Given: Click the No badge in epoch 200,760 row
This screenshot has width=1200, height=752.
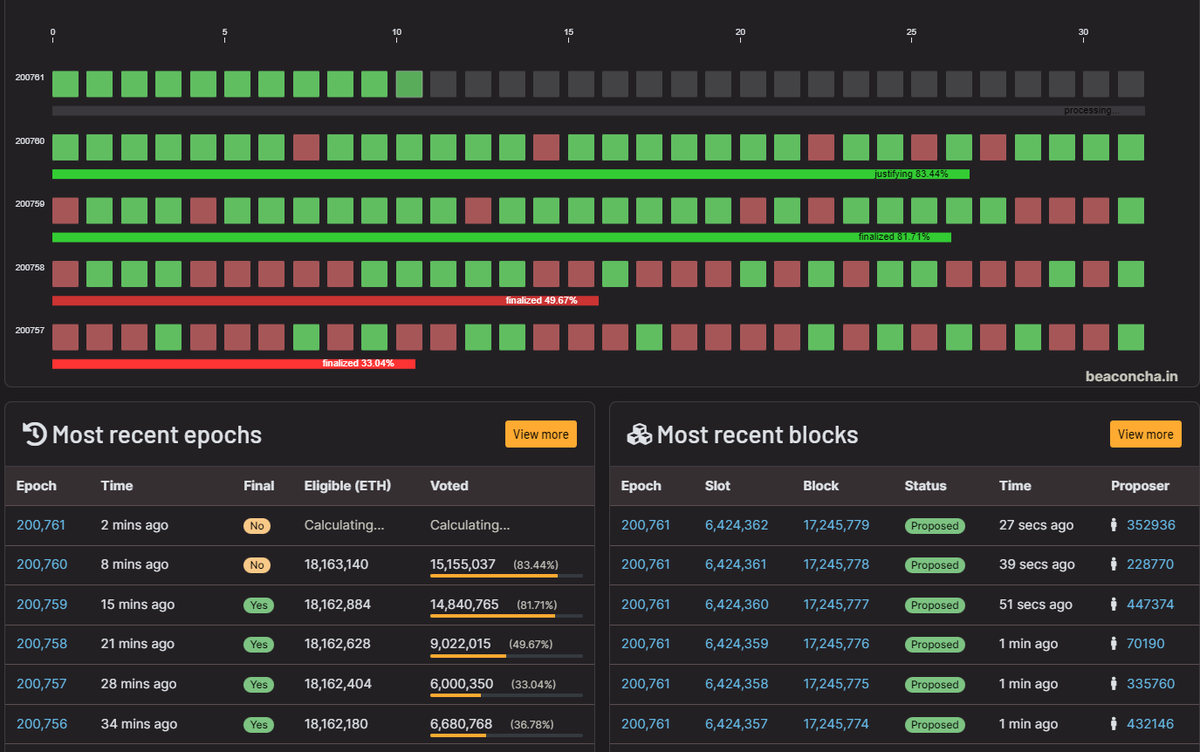Looking at the screenshot, I should click(x=258, y=565).
